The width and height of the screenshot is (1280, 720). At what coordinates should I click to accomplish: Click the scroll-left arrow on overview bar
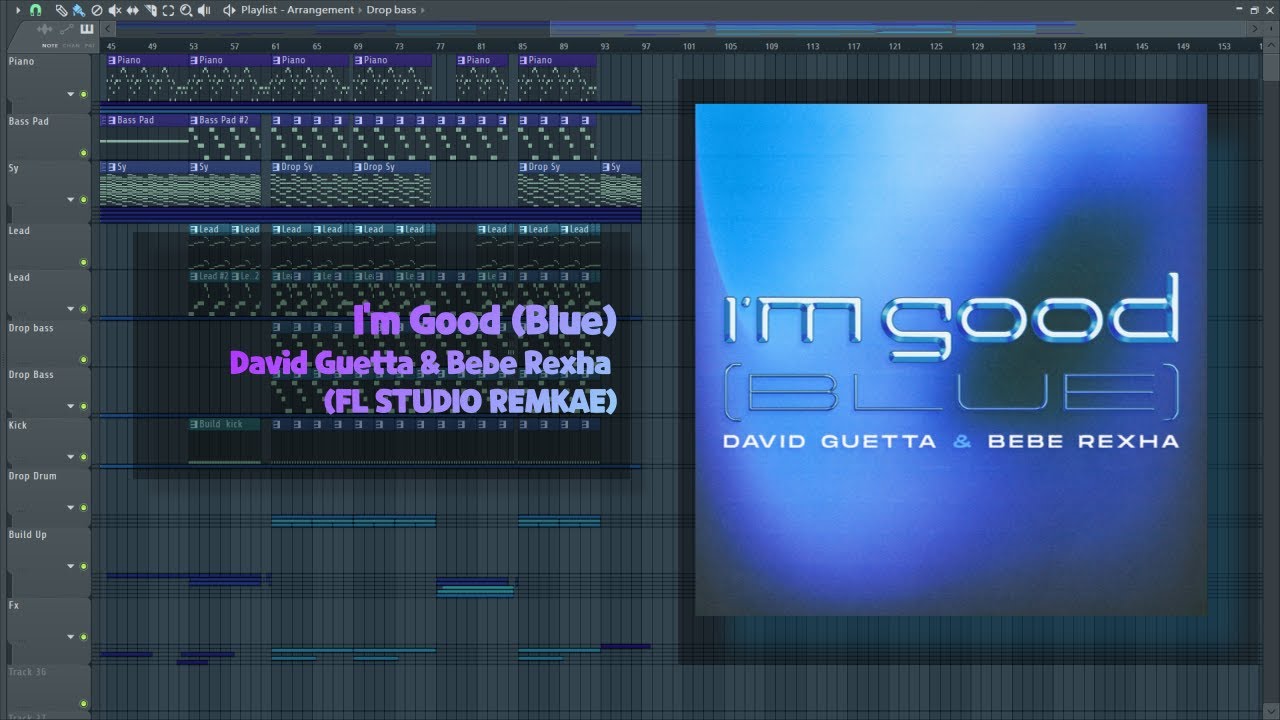[108, 29]
